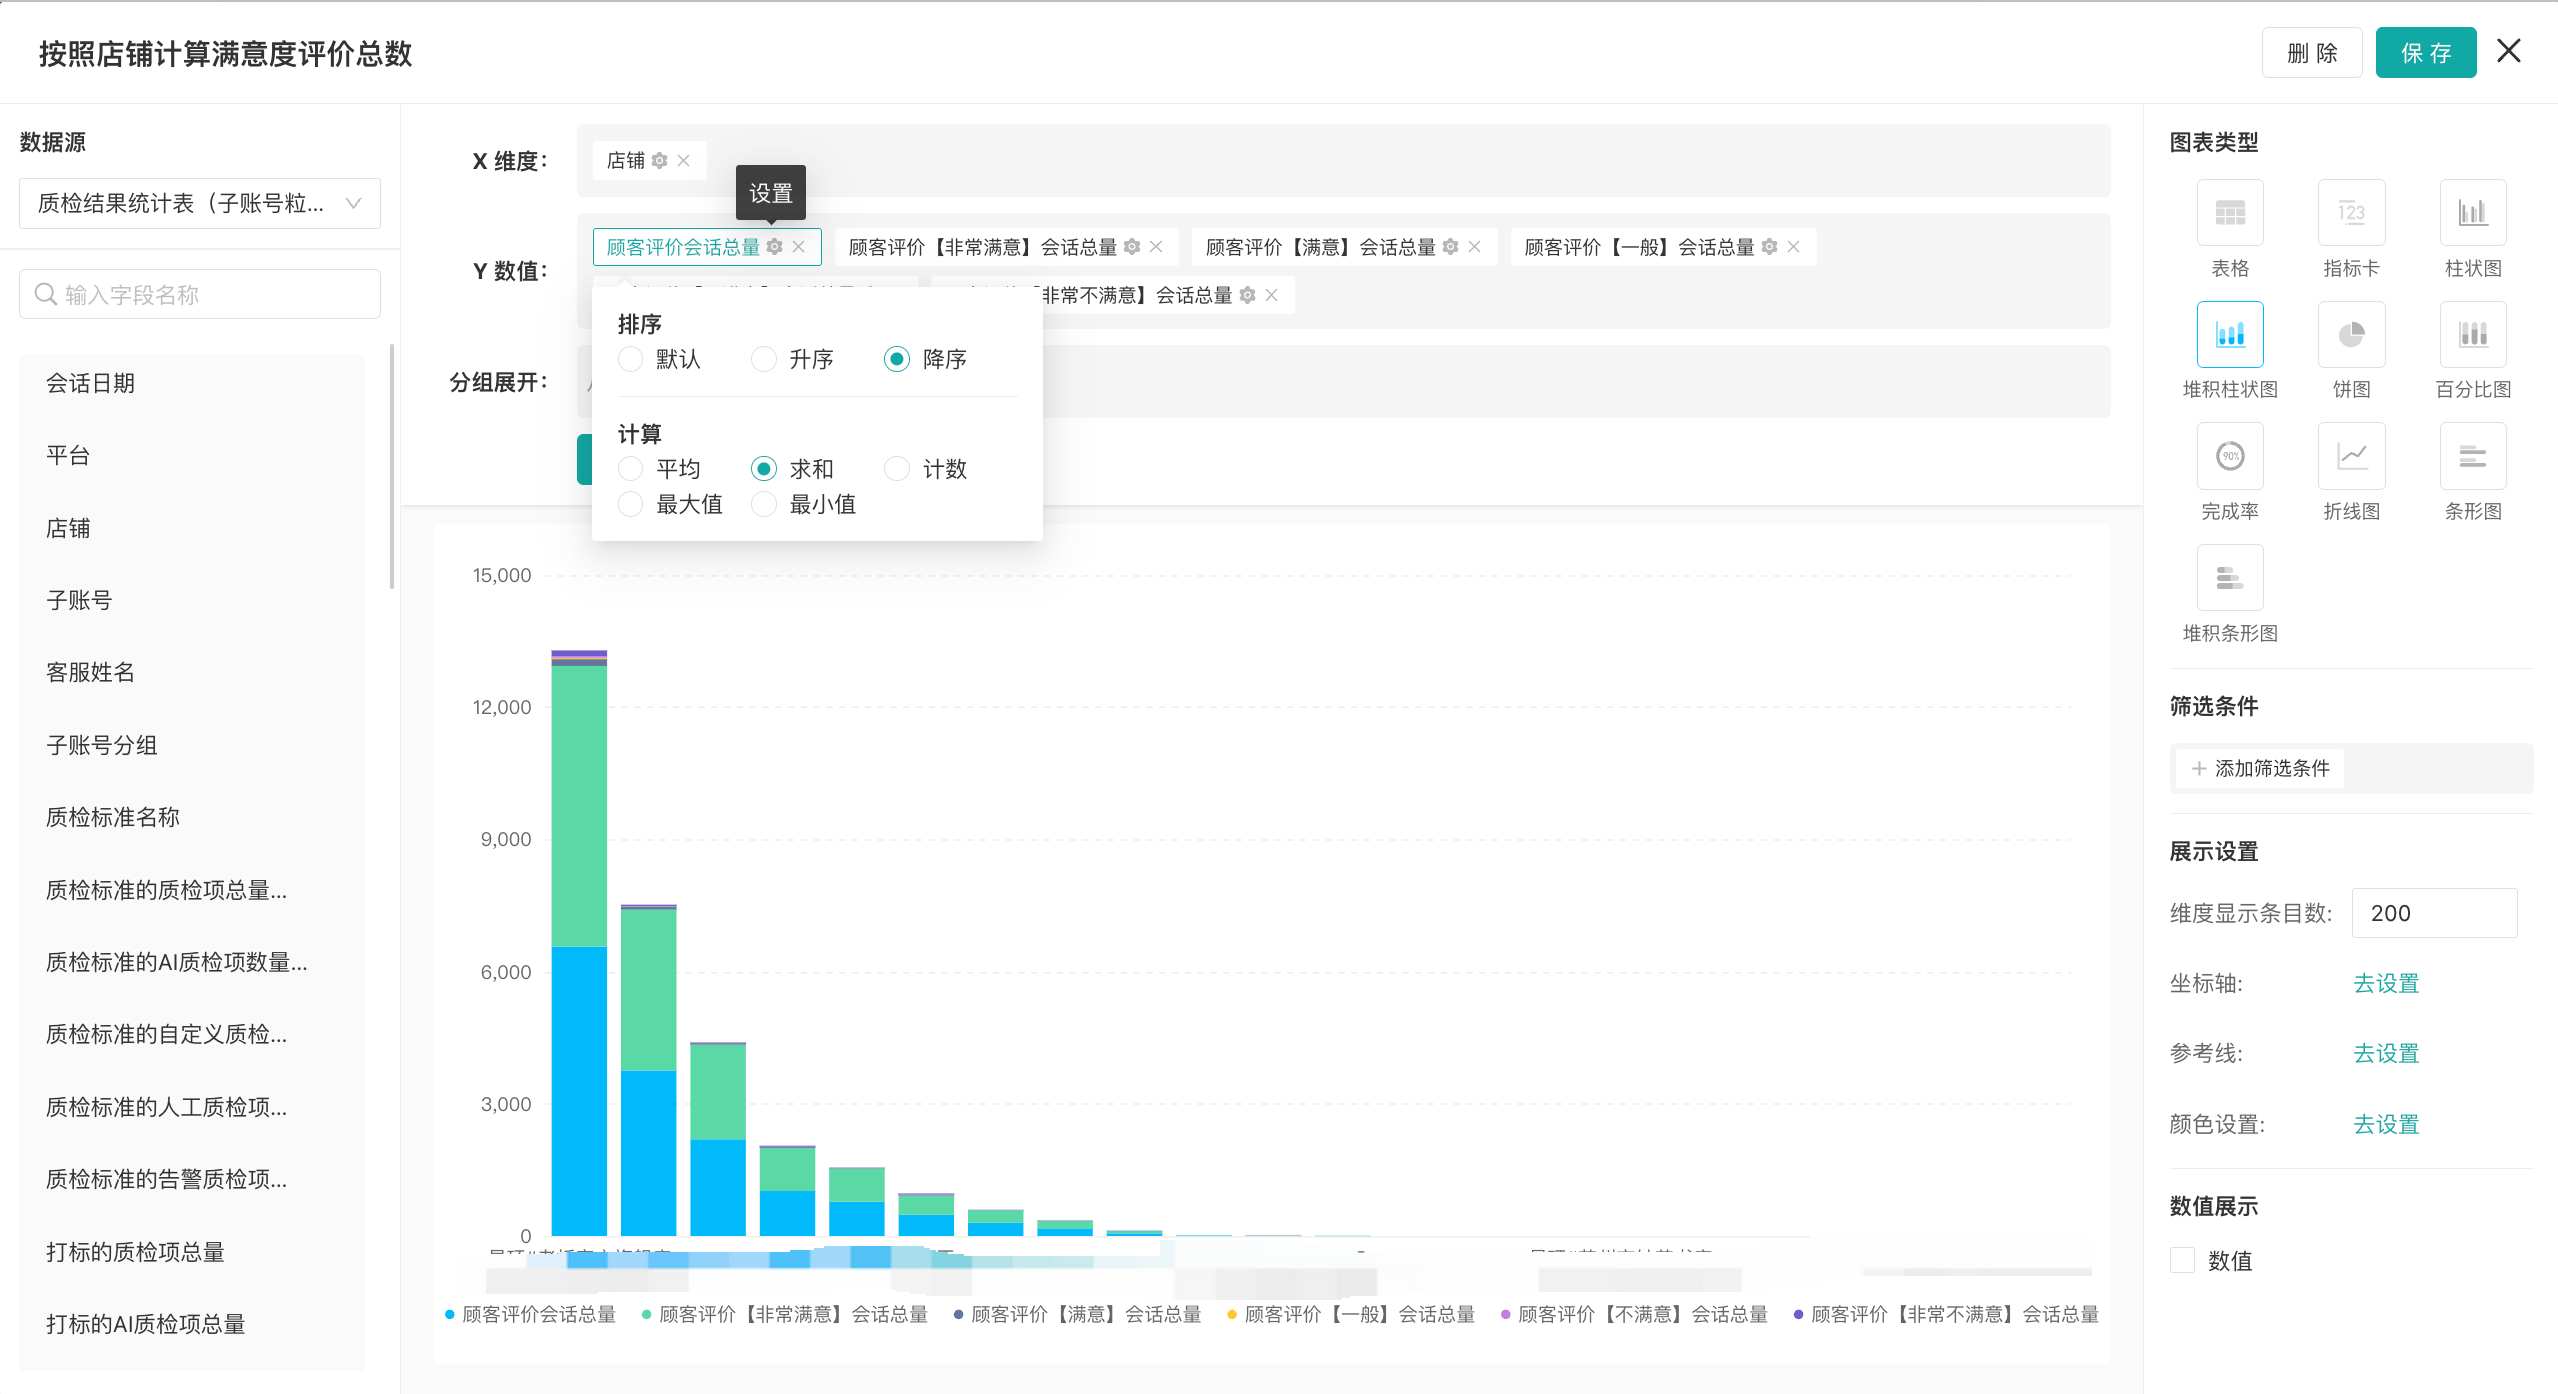The height and width of the screenshot is (1394, 2558).
Task: Select the 柱状图 chart type icon
Action: (2473, 213)
